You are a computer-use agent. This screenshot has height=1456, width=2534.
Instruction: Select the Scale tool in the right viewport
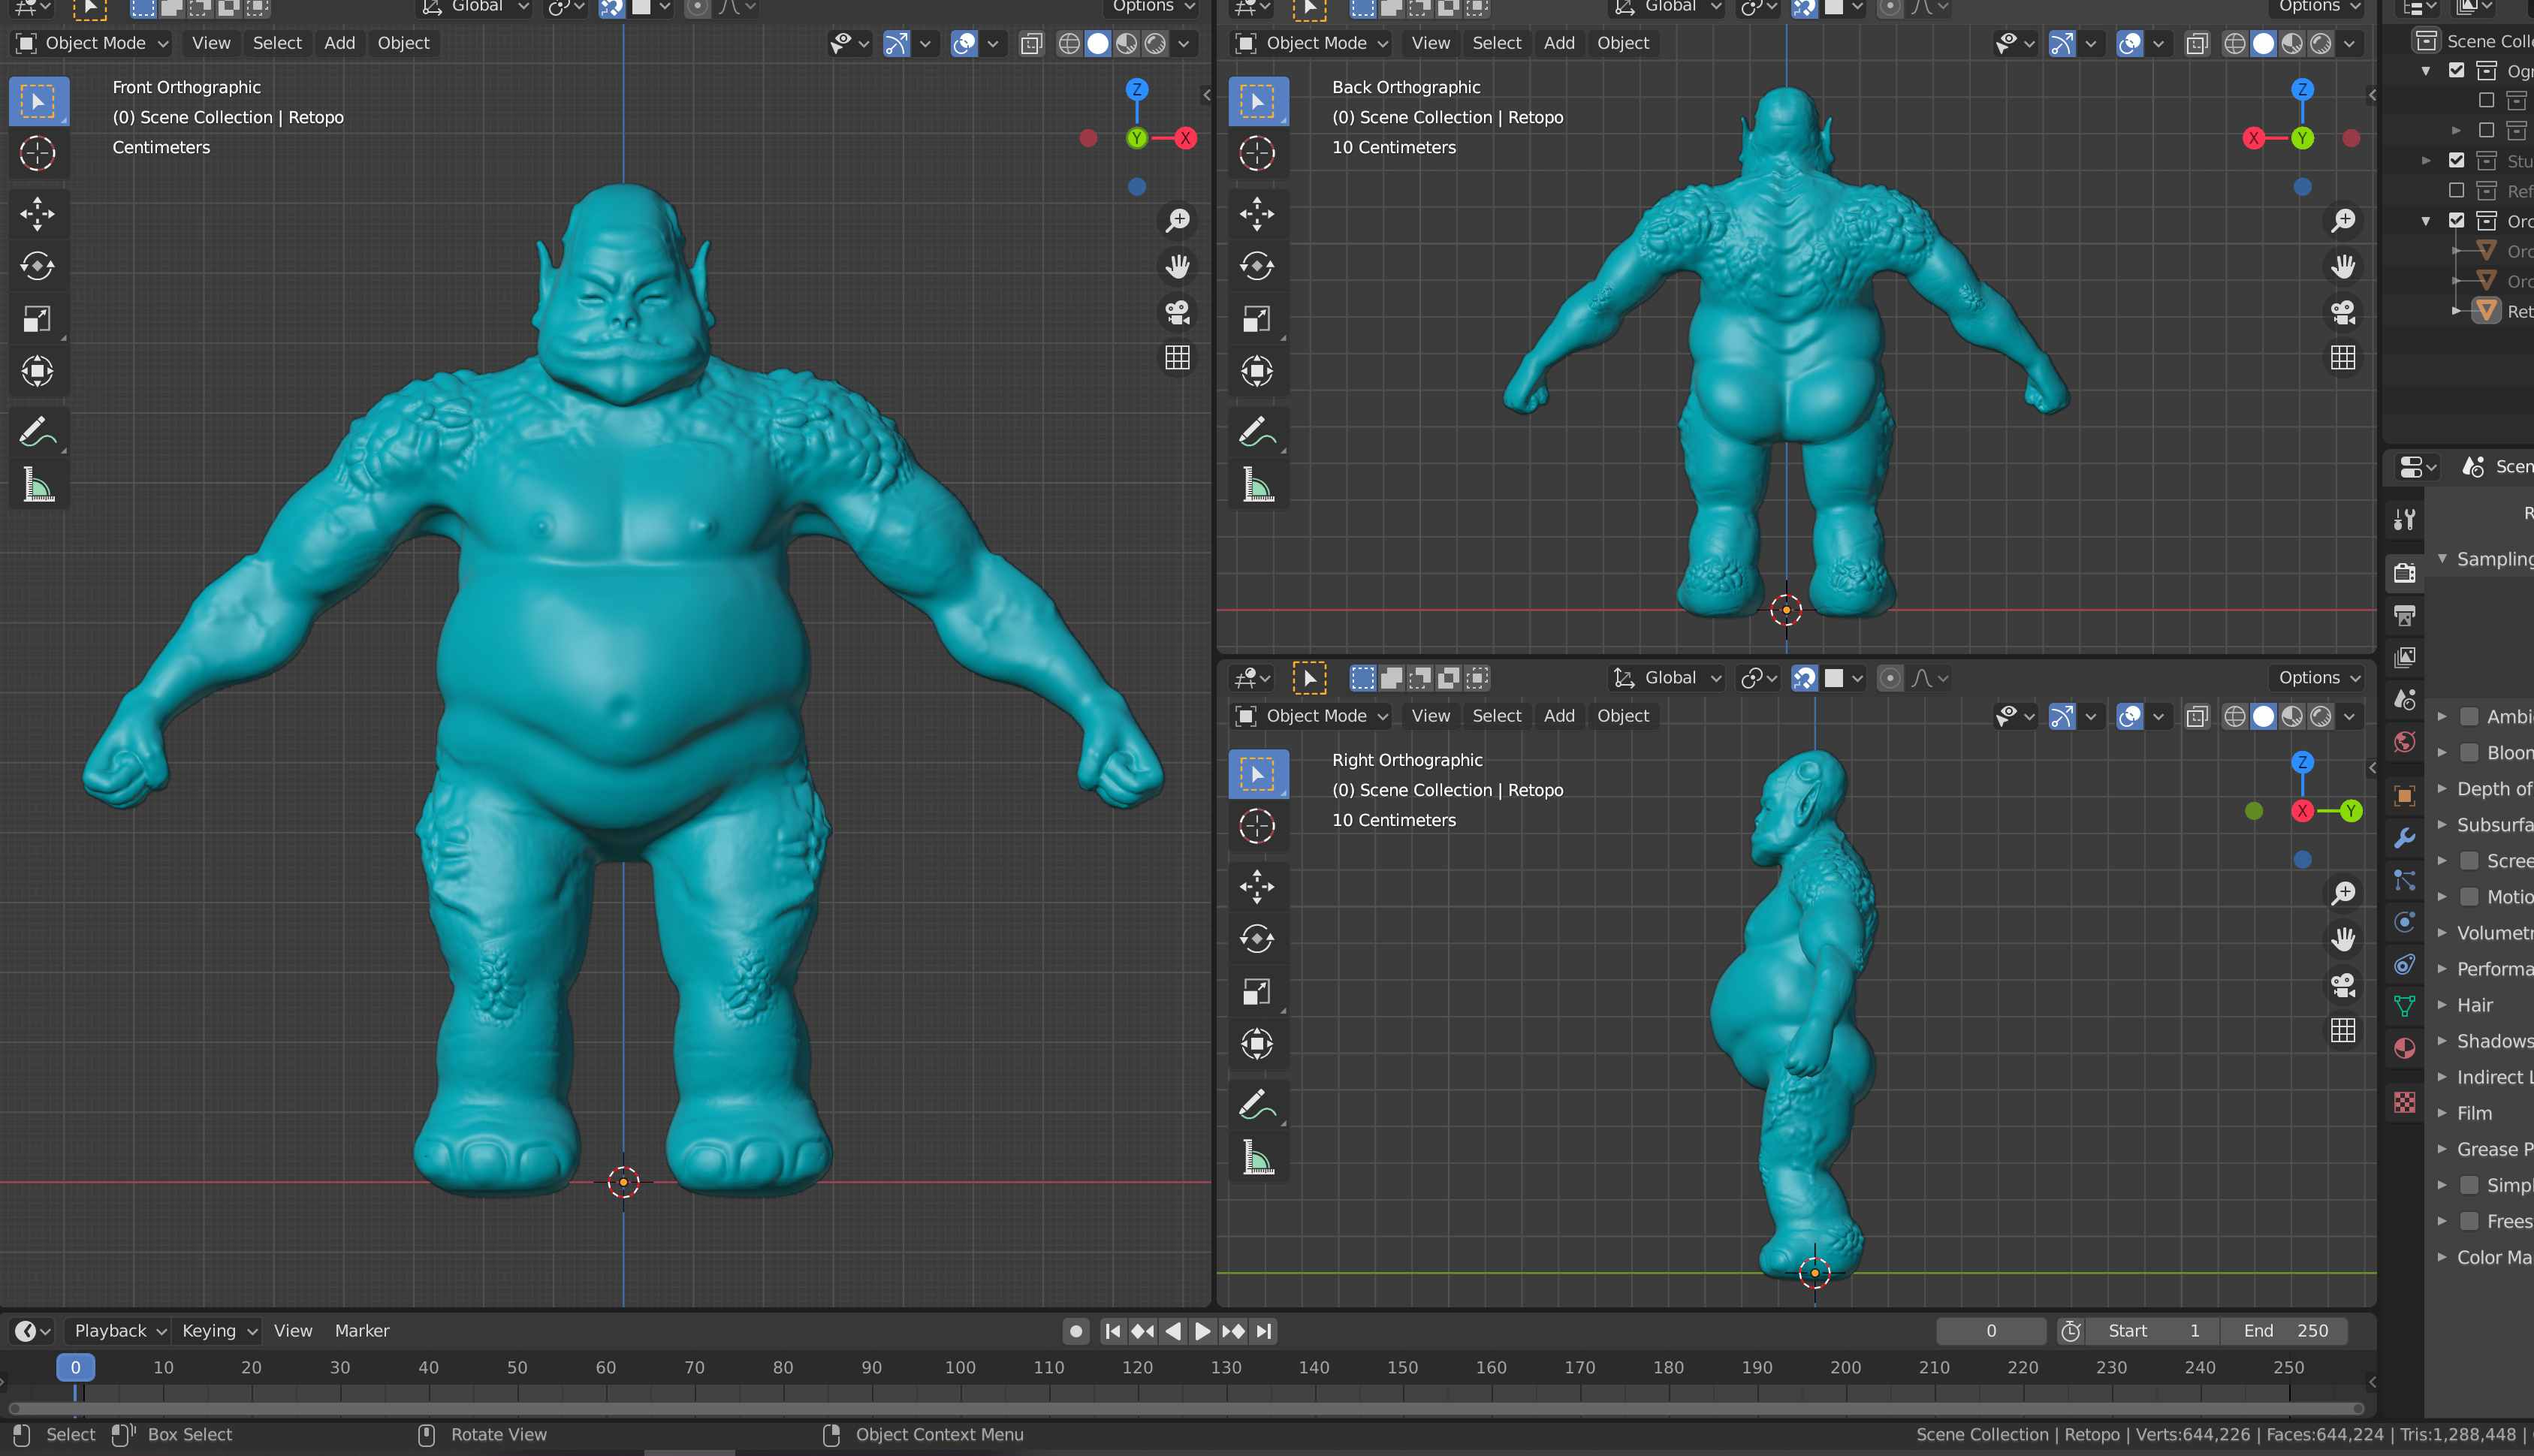[x=1258, y=991]
